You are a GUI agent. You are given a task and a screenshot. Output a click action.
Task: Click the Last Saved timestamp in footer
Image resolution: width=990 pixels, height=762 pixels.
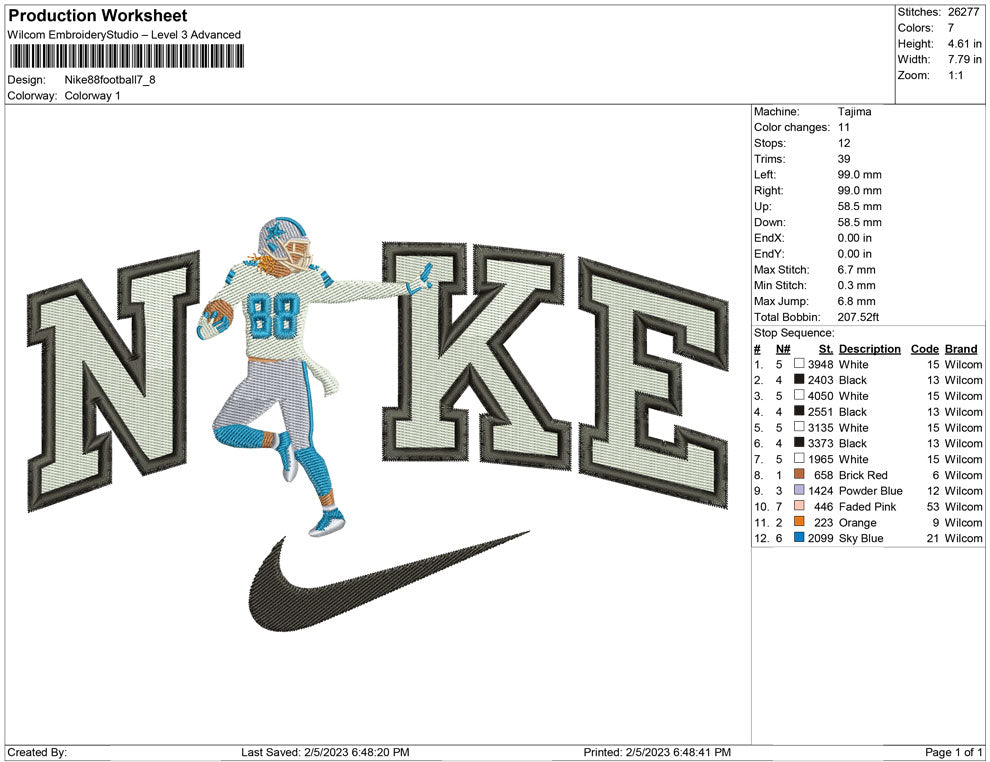coord(325,752)
